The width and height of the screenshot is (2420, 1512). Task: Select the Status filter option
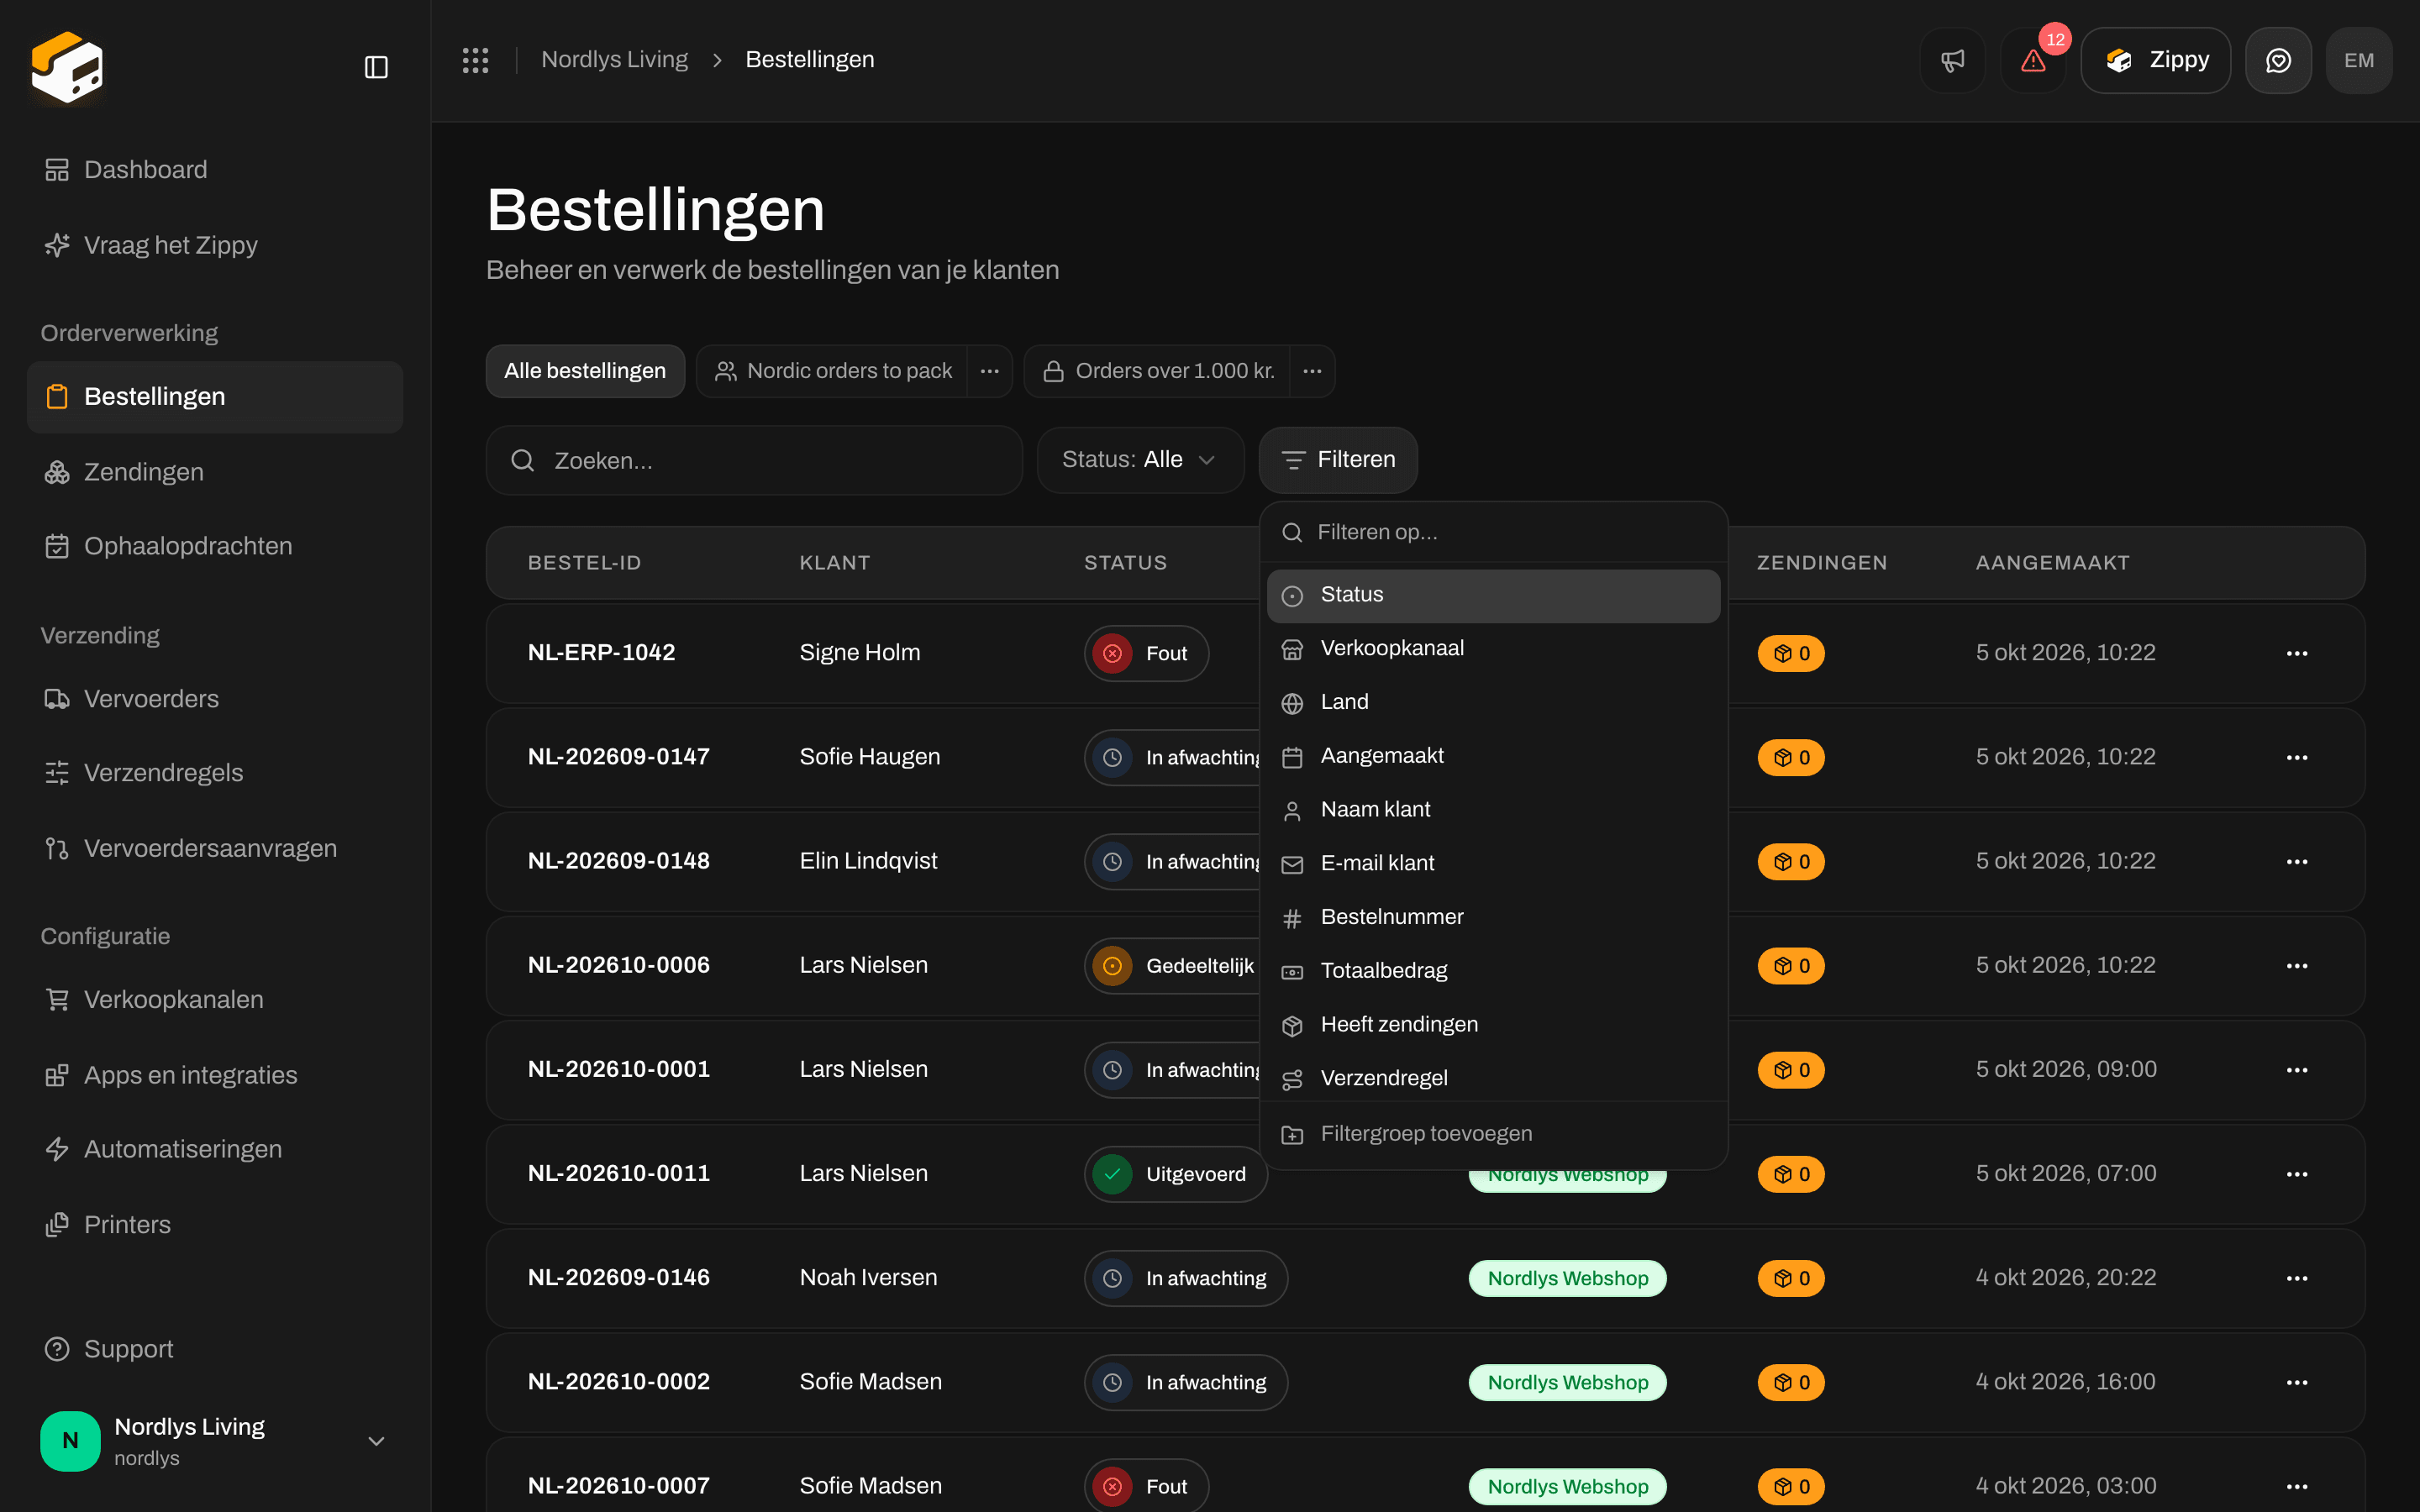(1493, 595)
